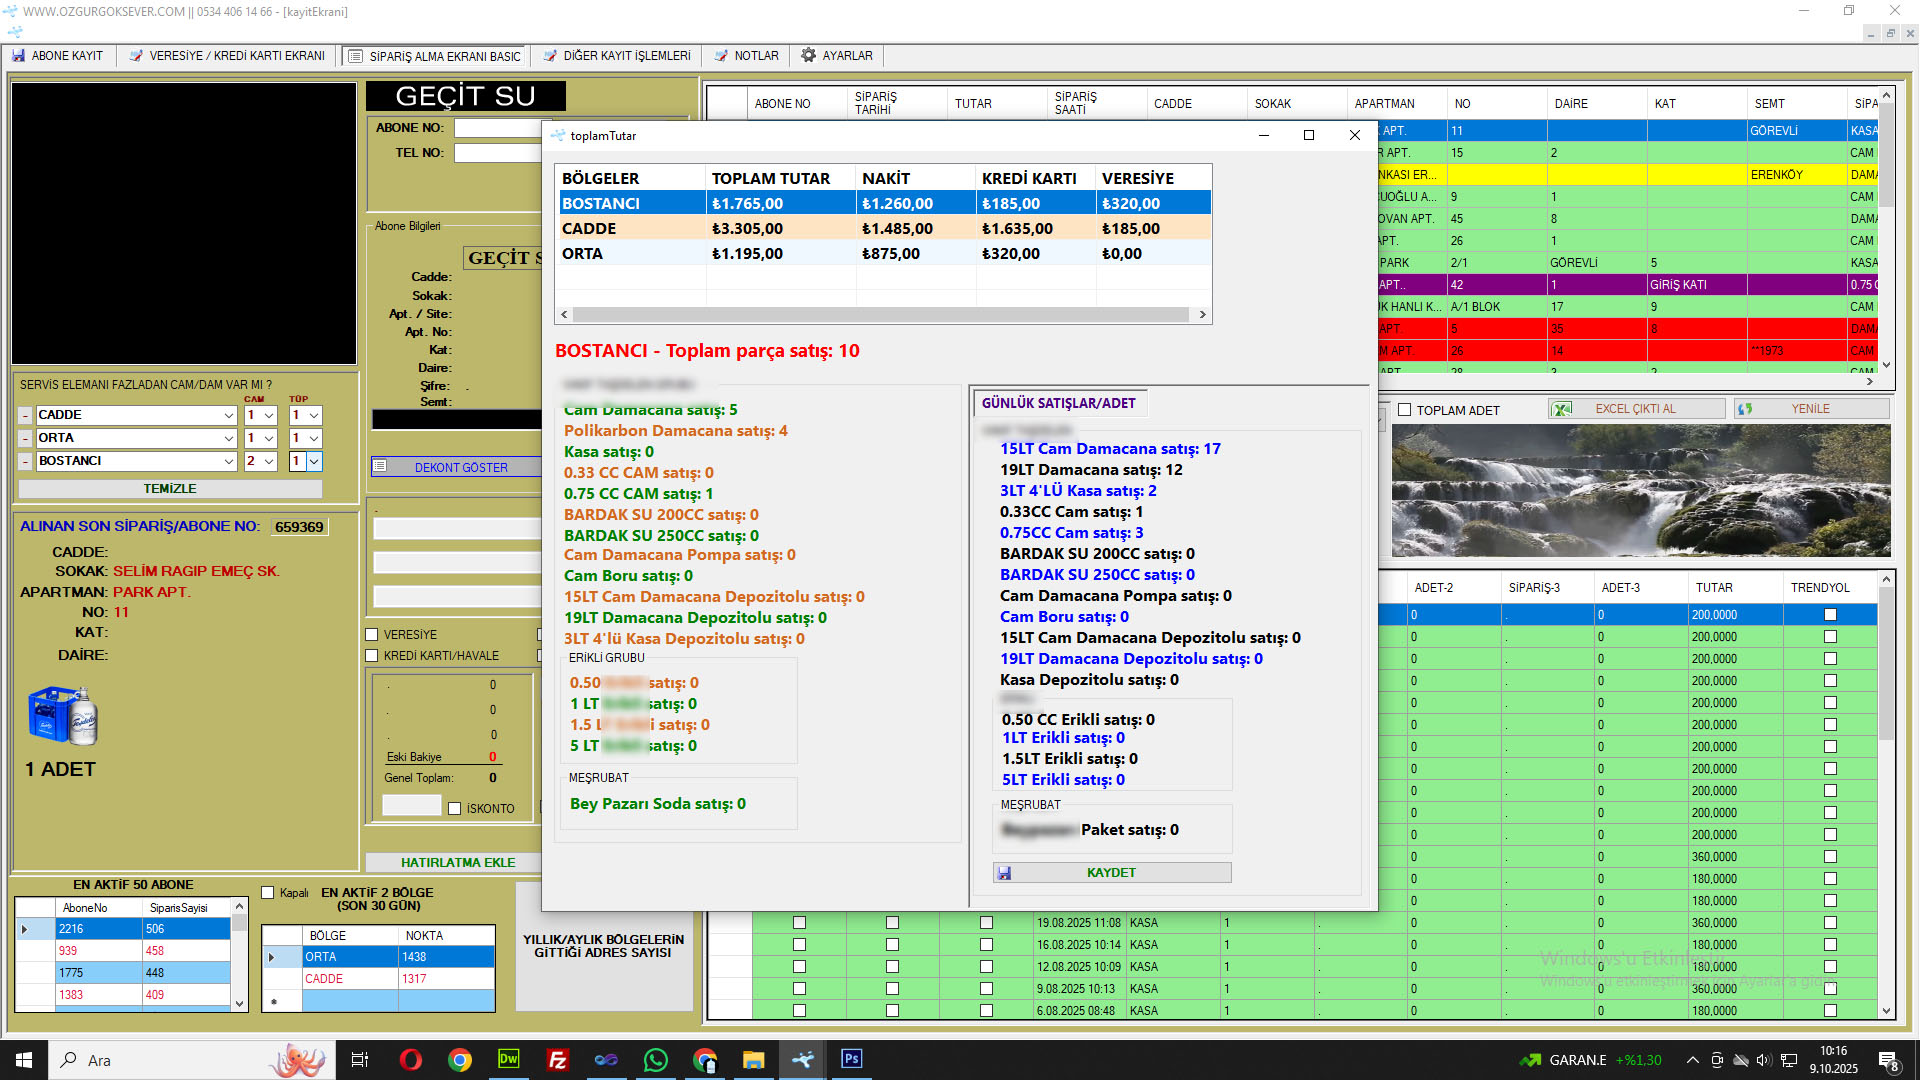
Task: Click the save disk icon on KAYDET
Action: pyautogui.click(x=1004, y=873)
